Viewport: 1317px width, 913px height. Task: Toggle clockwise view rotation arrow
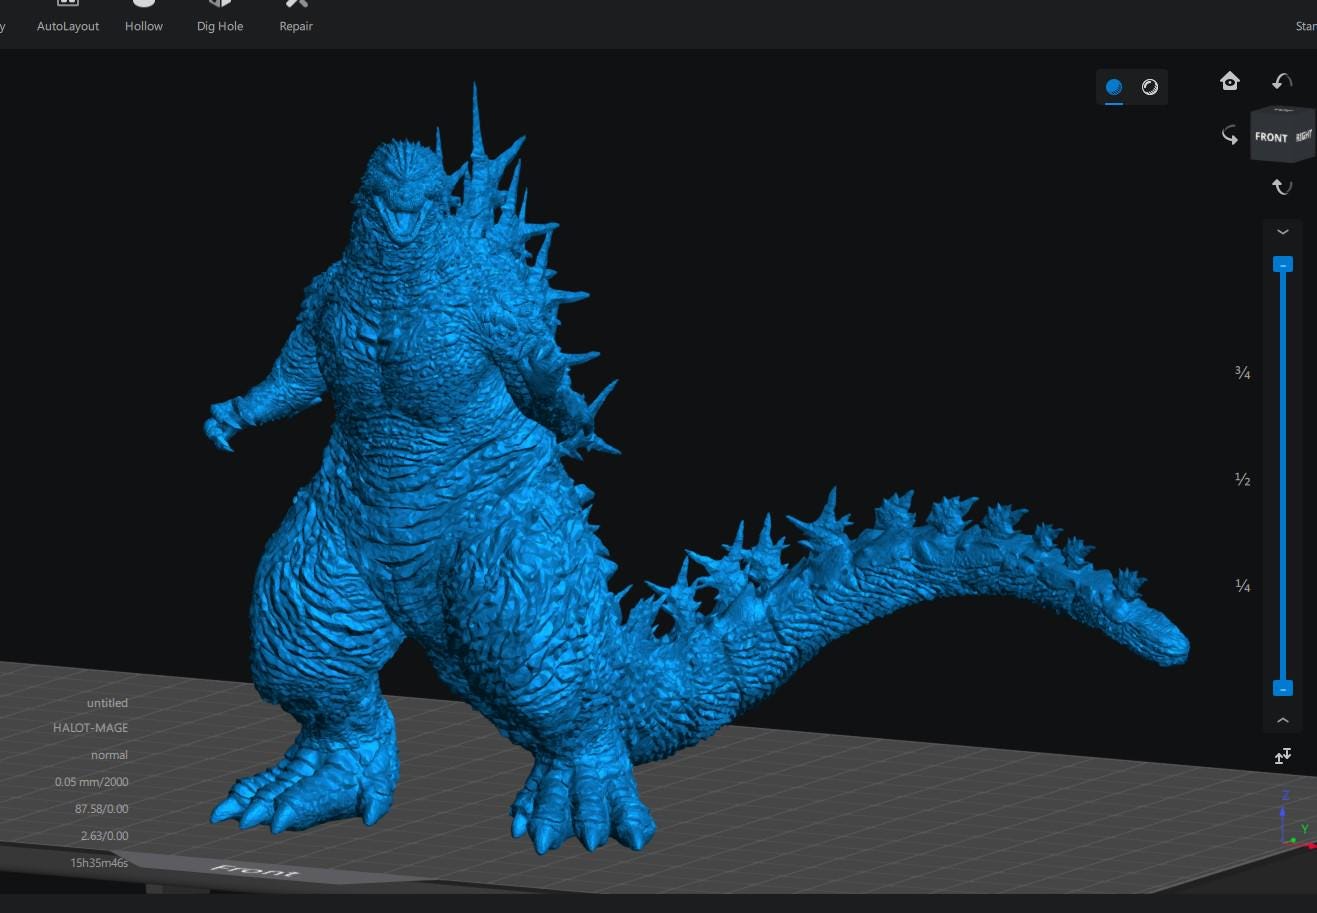tap(1230, 135)
